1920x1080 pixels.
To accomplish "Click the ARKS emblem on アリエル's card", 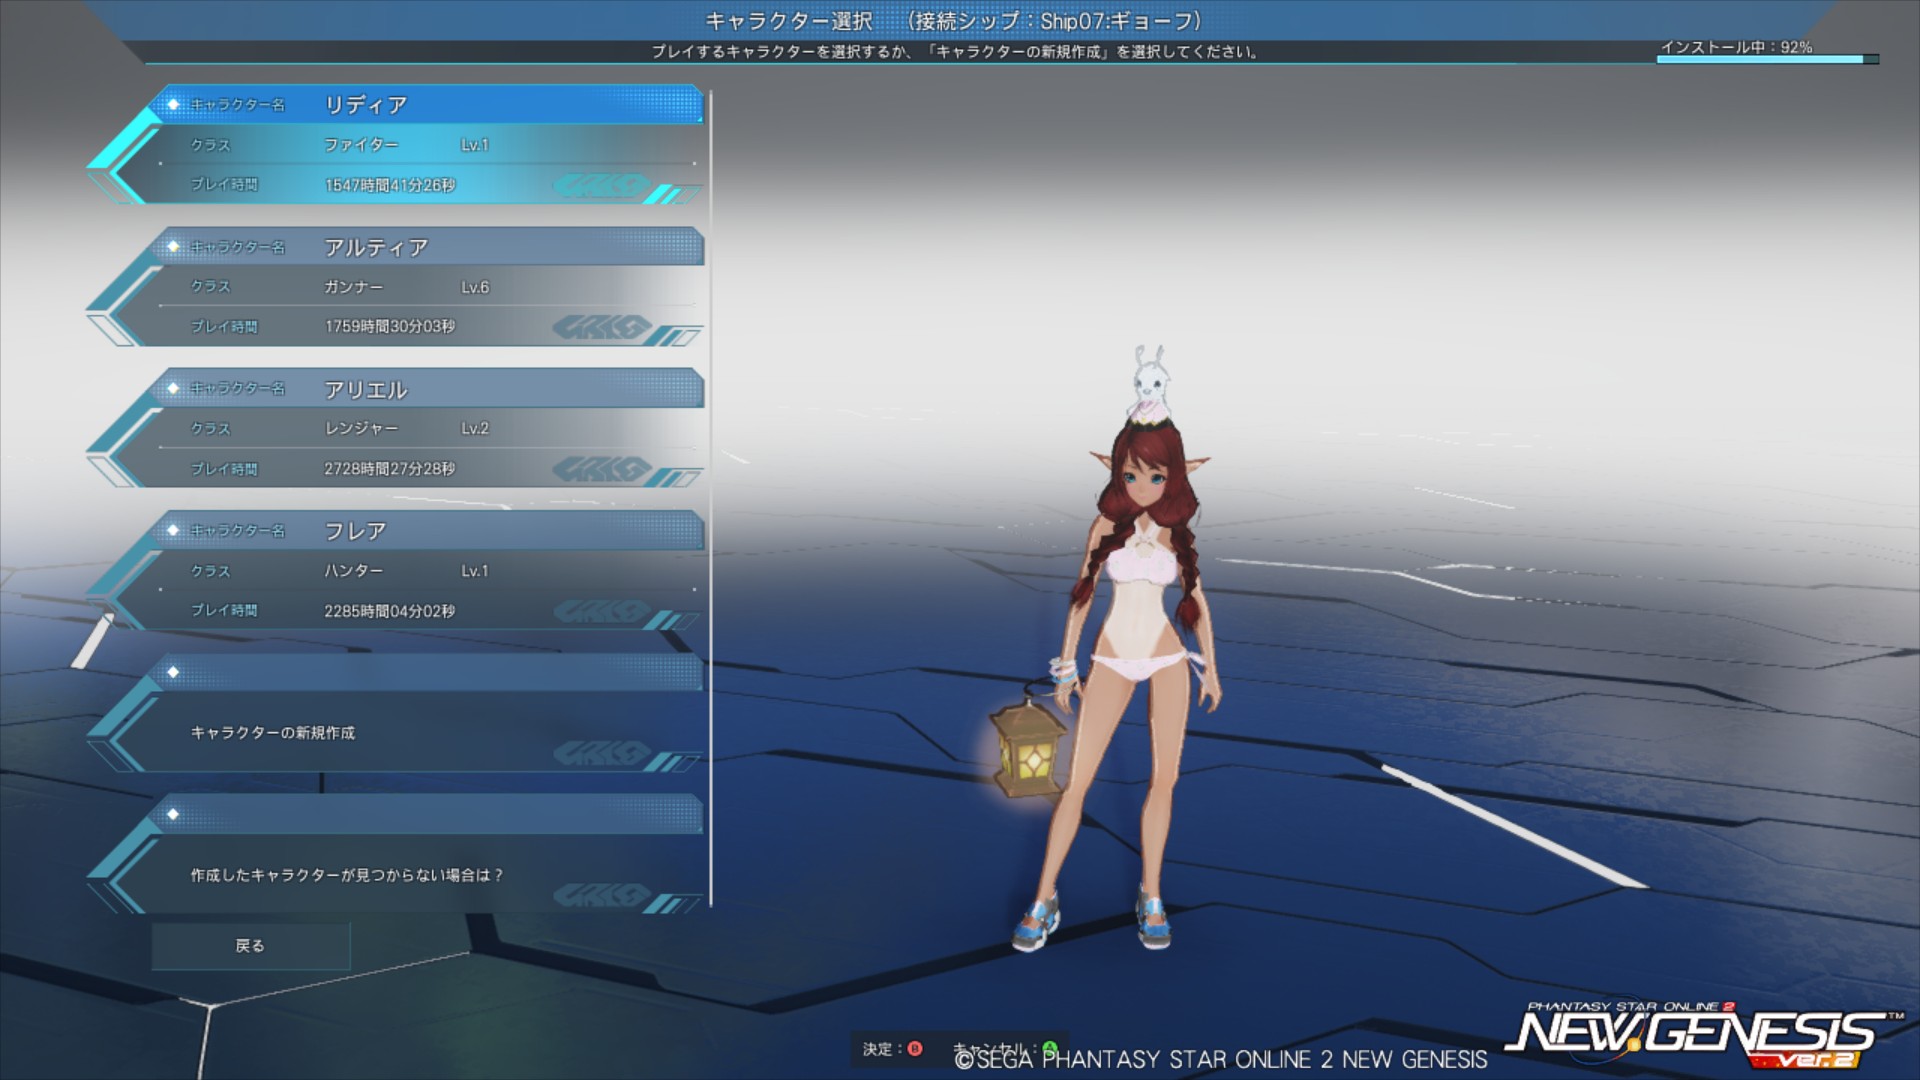I will [600, 469].
